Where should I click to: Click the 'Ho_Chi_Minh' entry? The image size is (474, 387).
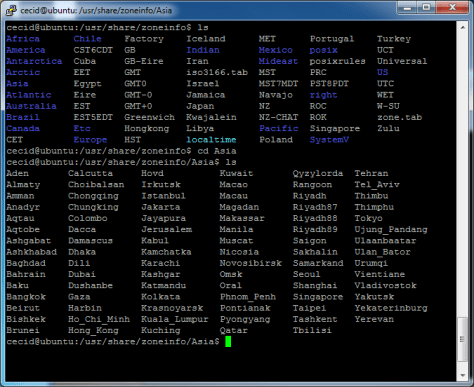[x=99, y=319]
